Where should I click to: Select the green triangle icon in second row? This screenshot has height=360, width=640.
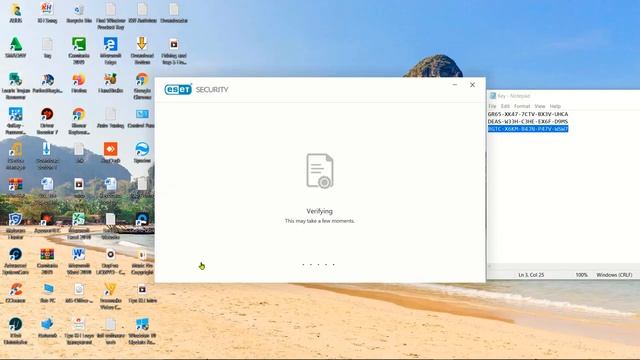[16, 44]
